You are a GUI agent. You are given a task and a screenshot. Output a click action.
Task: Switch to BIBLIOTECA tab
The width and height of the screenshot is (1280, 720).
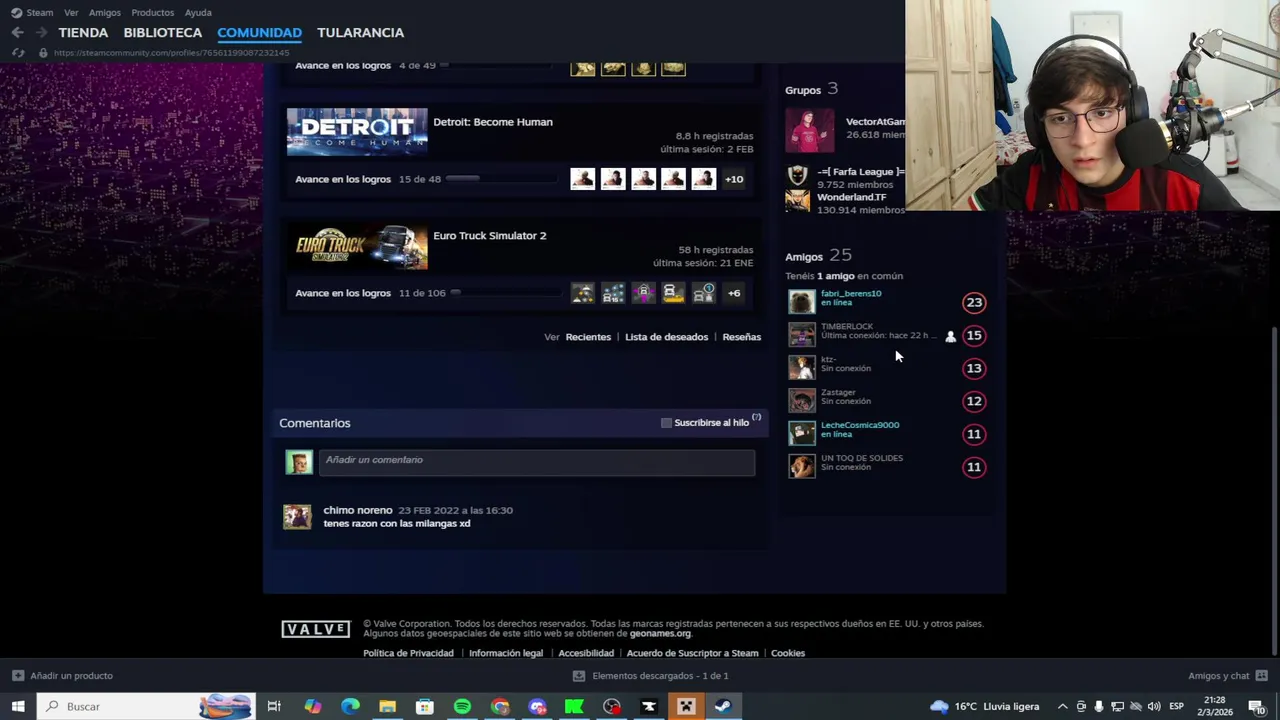(x=163, y=33)
